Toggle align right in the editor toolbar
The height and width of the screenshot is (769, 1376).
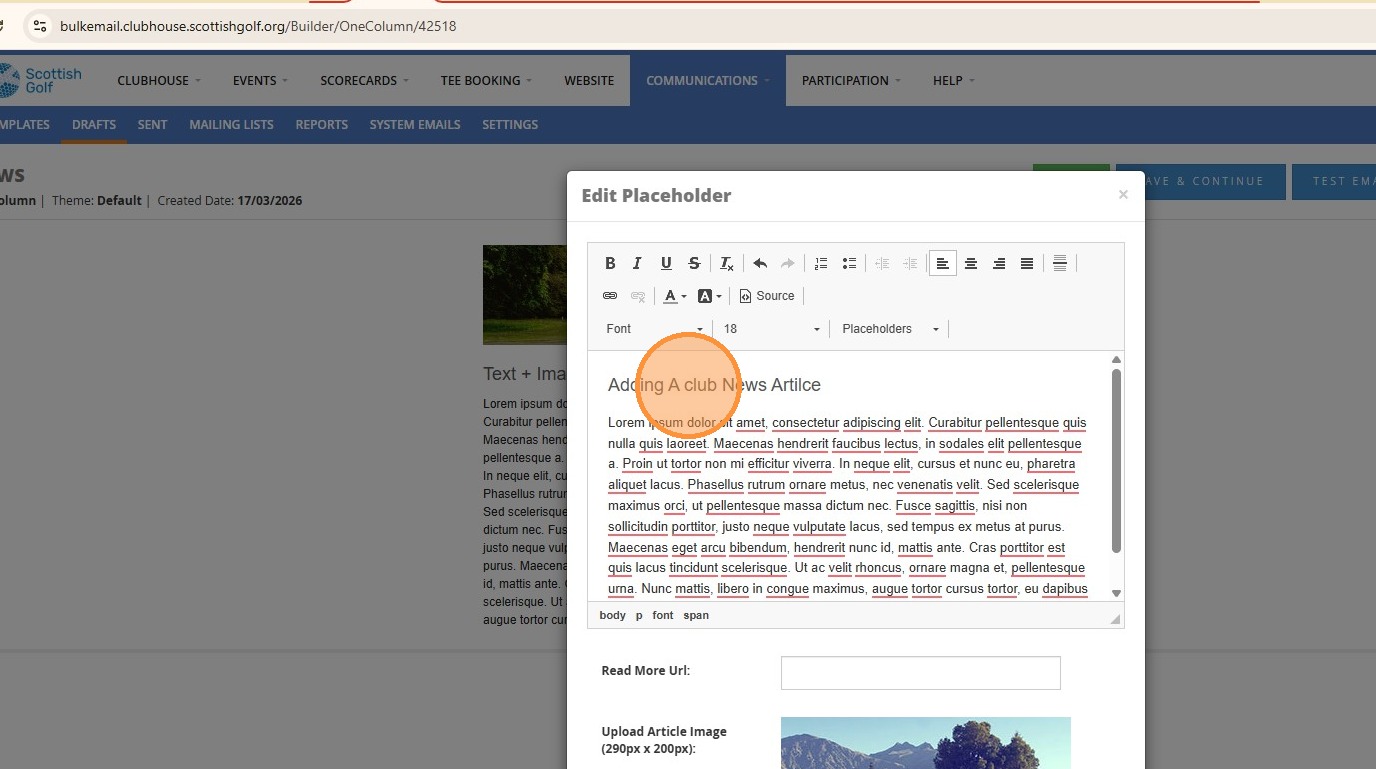999,264
